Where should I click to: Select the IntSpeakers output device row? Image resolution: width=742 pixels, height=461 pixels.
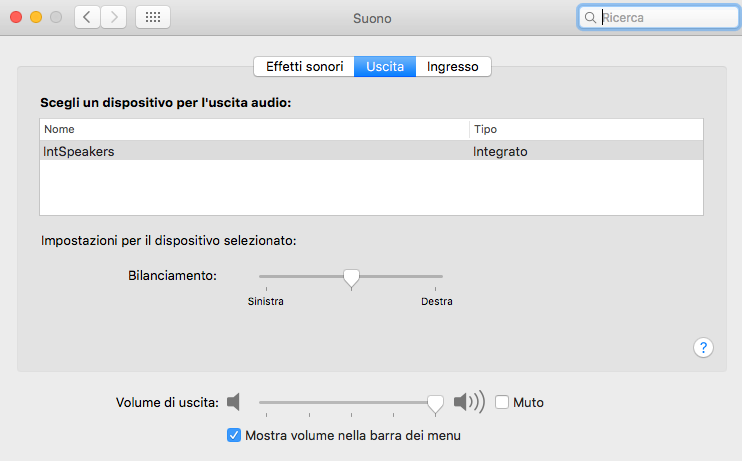371,152
